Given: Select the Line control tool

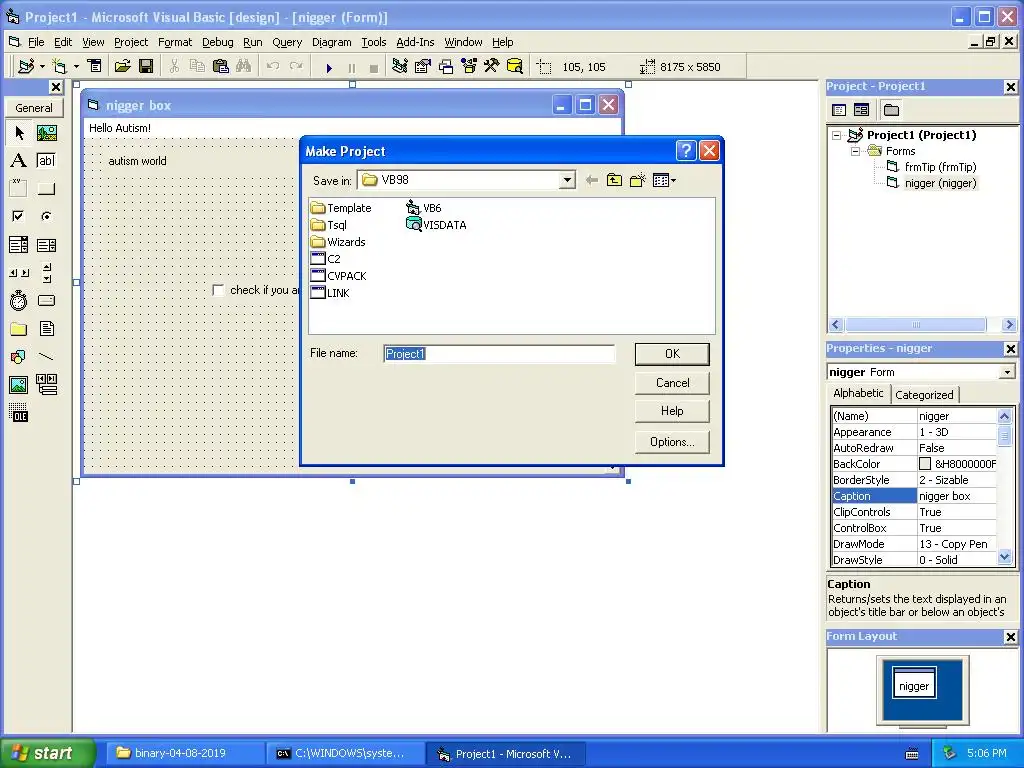Looking at the screenshot, I should pos(46,357).
